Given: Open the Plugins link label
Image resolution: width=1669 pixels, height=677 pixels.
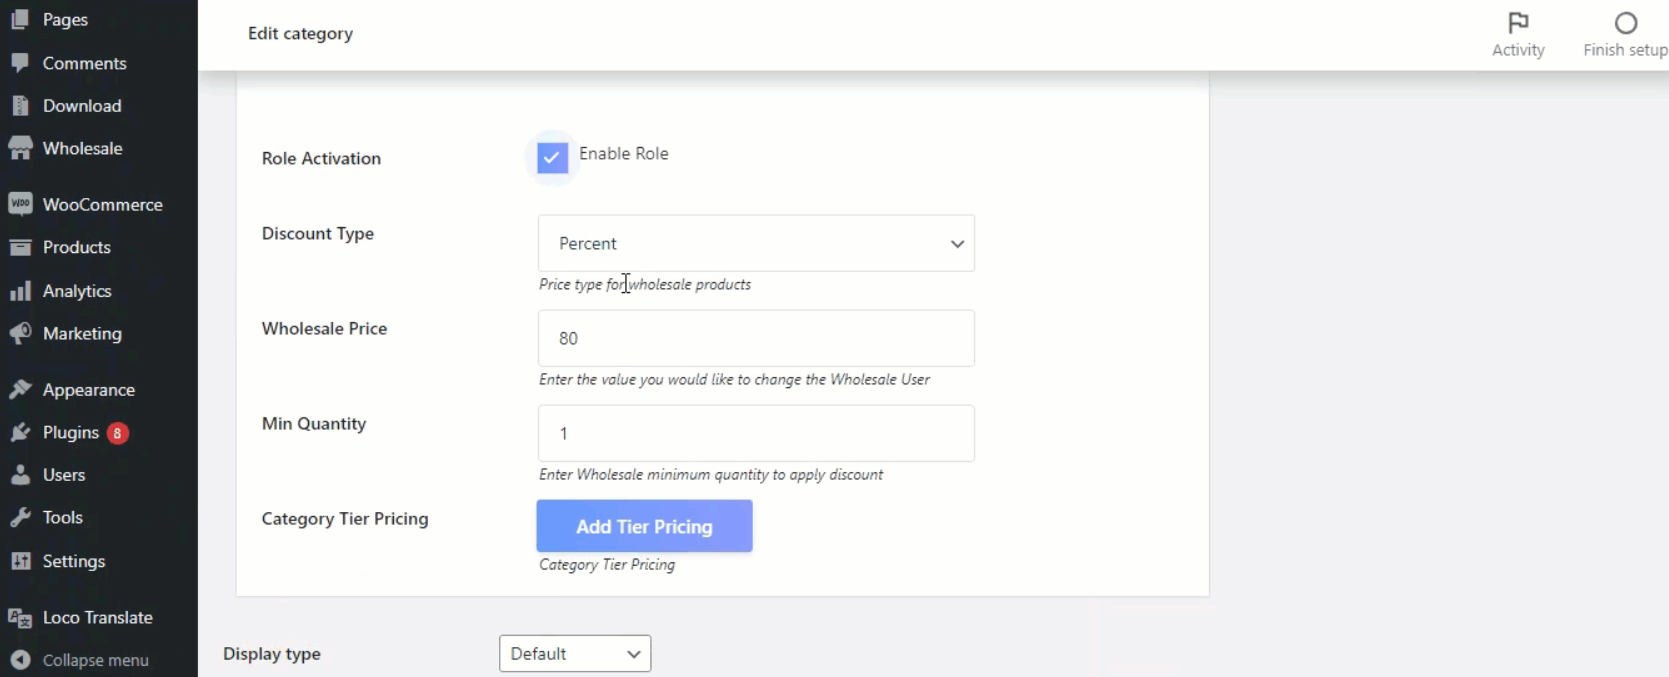Looking at the screenshot, I should click(71, 432).
